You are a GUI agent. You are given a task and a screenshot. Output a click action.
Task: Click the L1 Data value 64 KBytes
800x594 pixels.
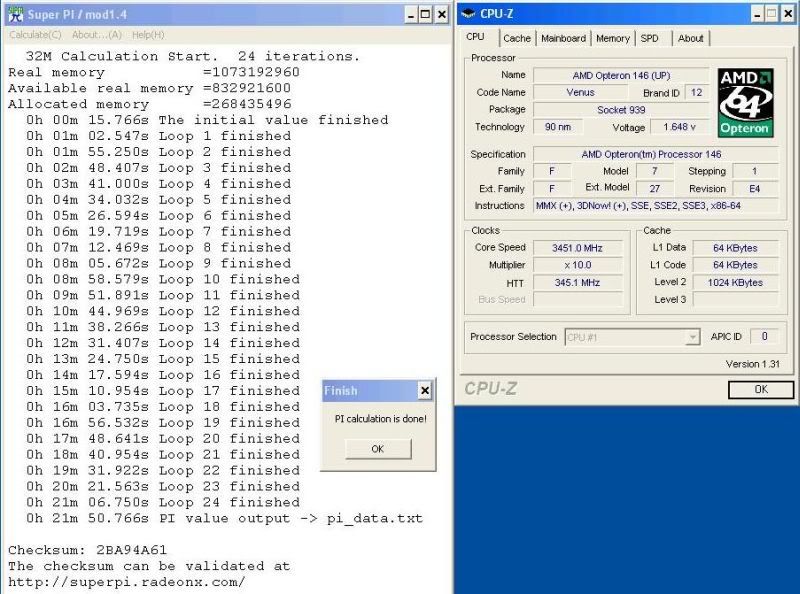735,248
